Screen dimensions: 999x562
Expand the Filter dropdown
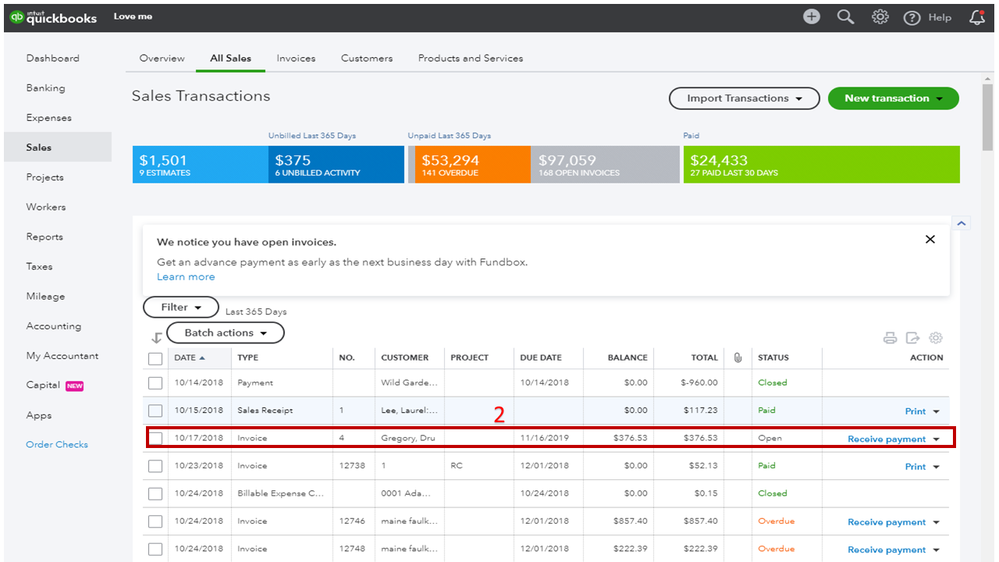pyautogui.click(x=180, y=307)
